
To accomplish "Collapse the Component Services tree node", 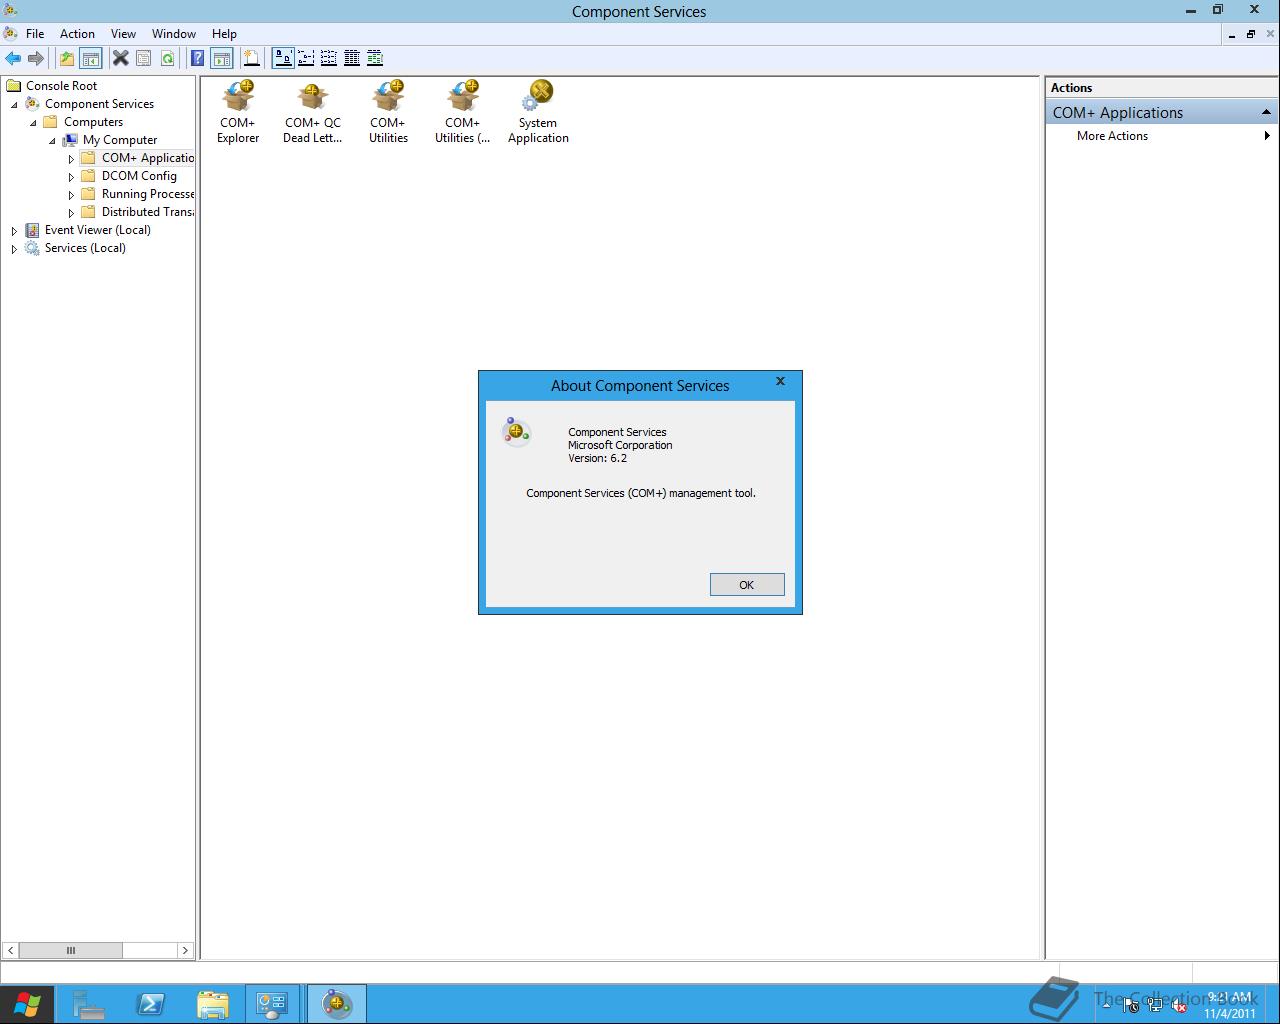I will pos(14,104).
